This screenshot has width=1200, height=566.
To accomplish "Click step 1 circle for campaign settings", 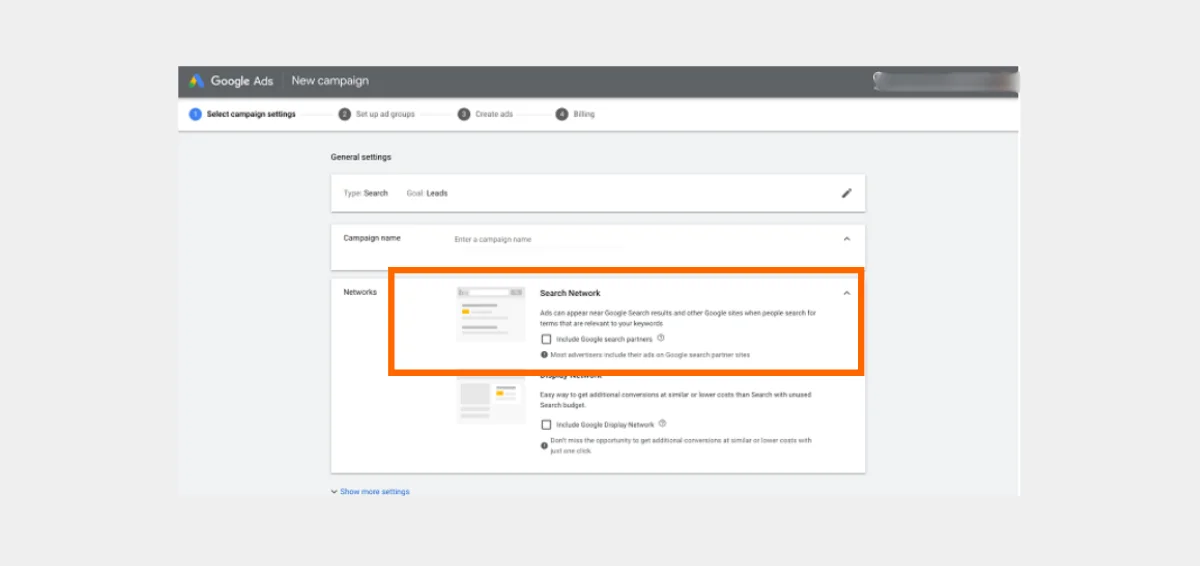I will (196, 114).
